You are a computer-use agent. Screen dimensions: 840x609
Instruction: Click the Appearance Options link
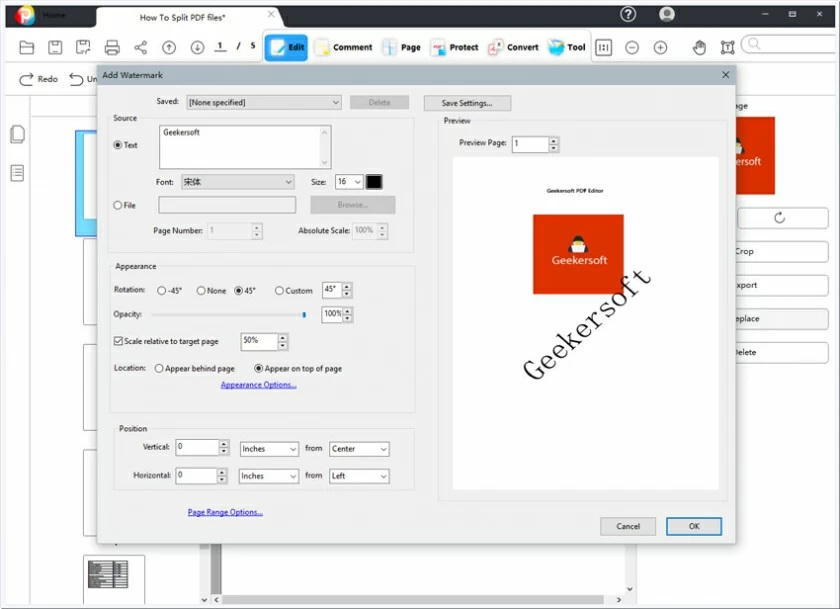point(258,384)
